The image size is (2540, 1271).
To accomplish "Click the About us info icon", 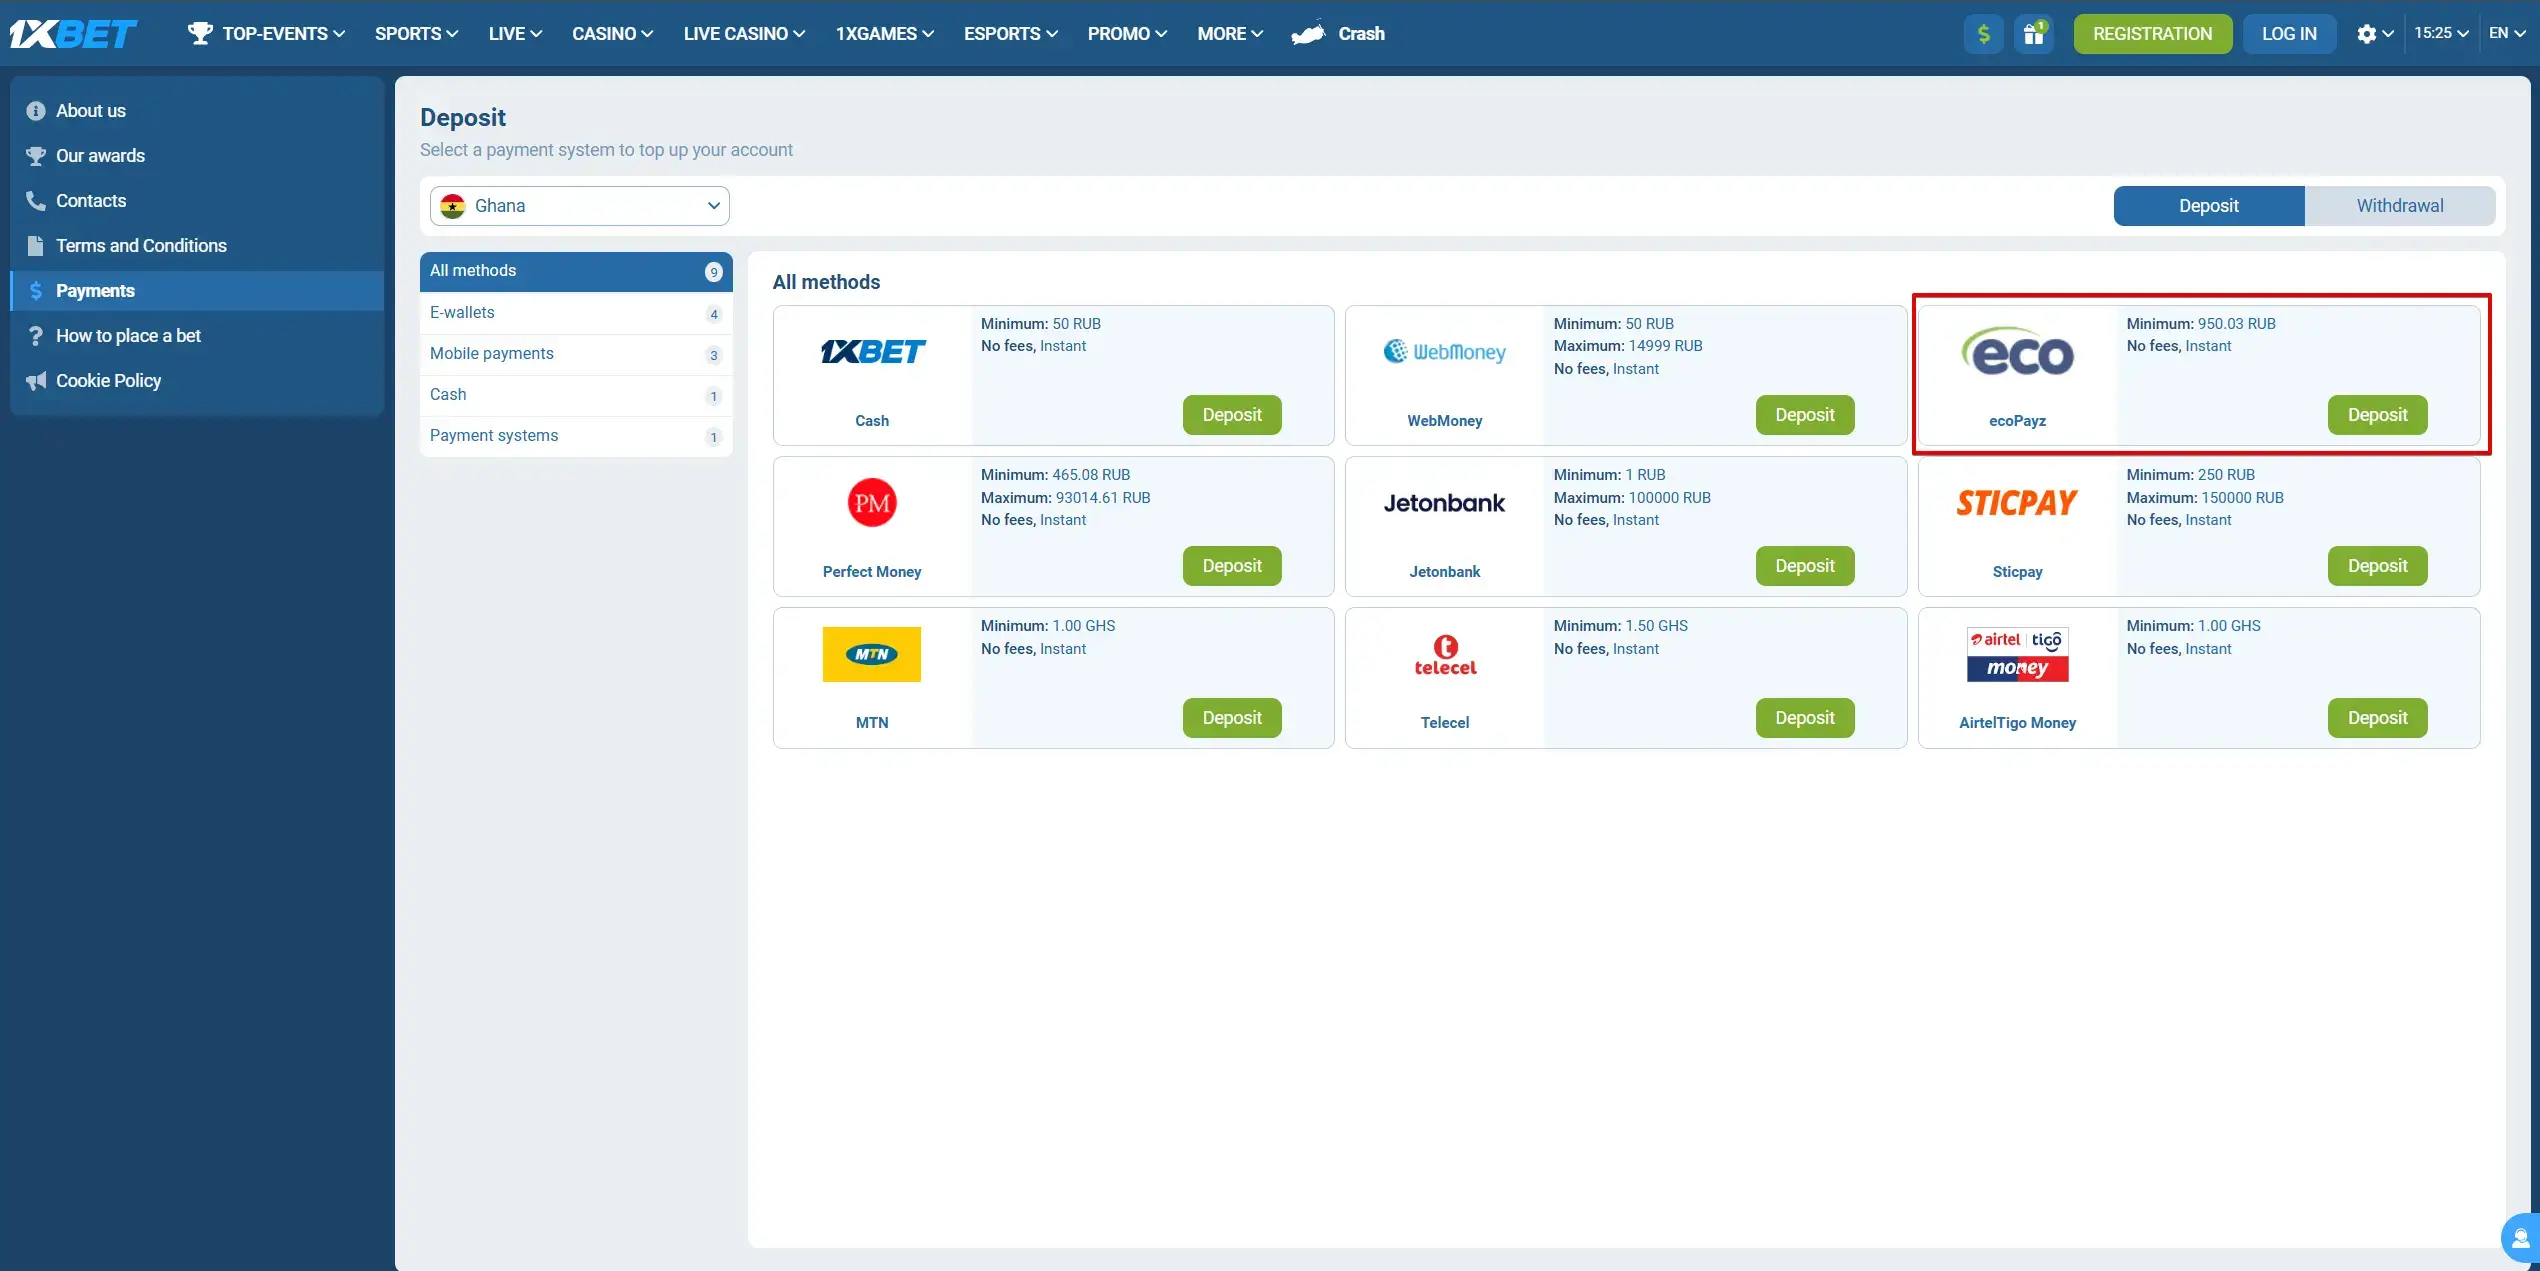I will 35,110.
